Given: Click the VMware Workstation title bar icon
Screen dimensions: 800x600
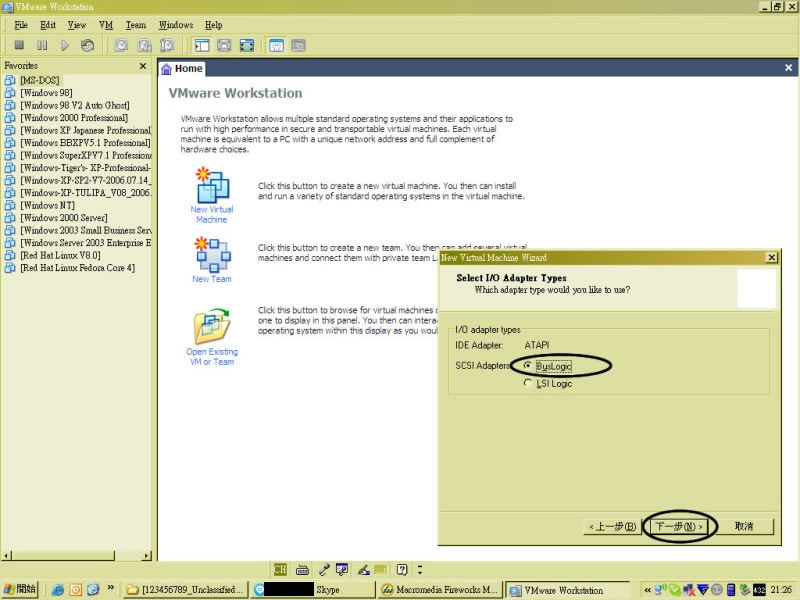Looking at the screenshot, I should point(7,7).
